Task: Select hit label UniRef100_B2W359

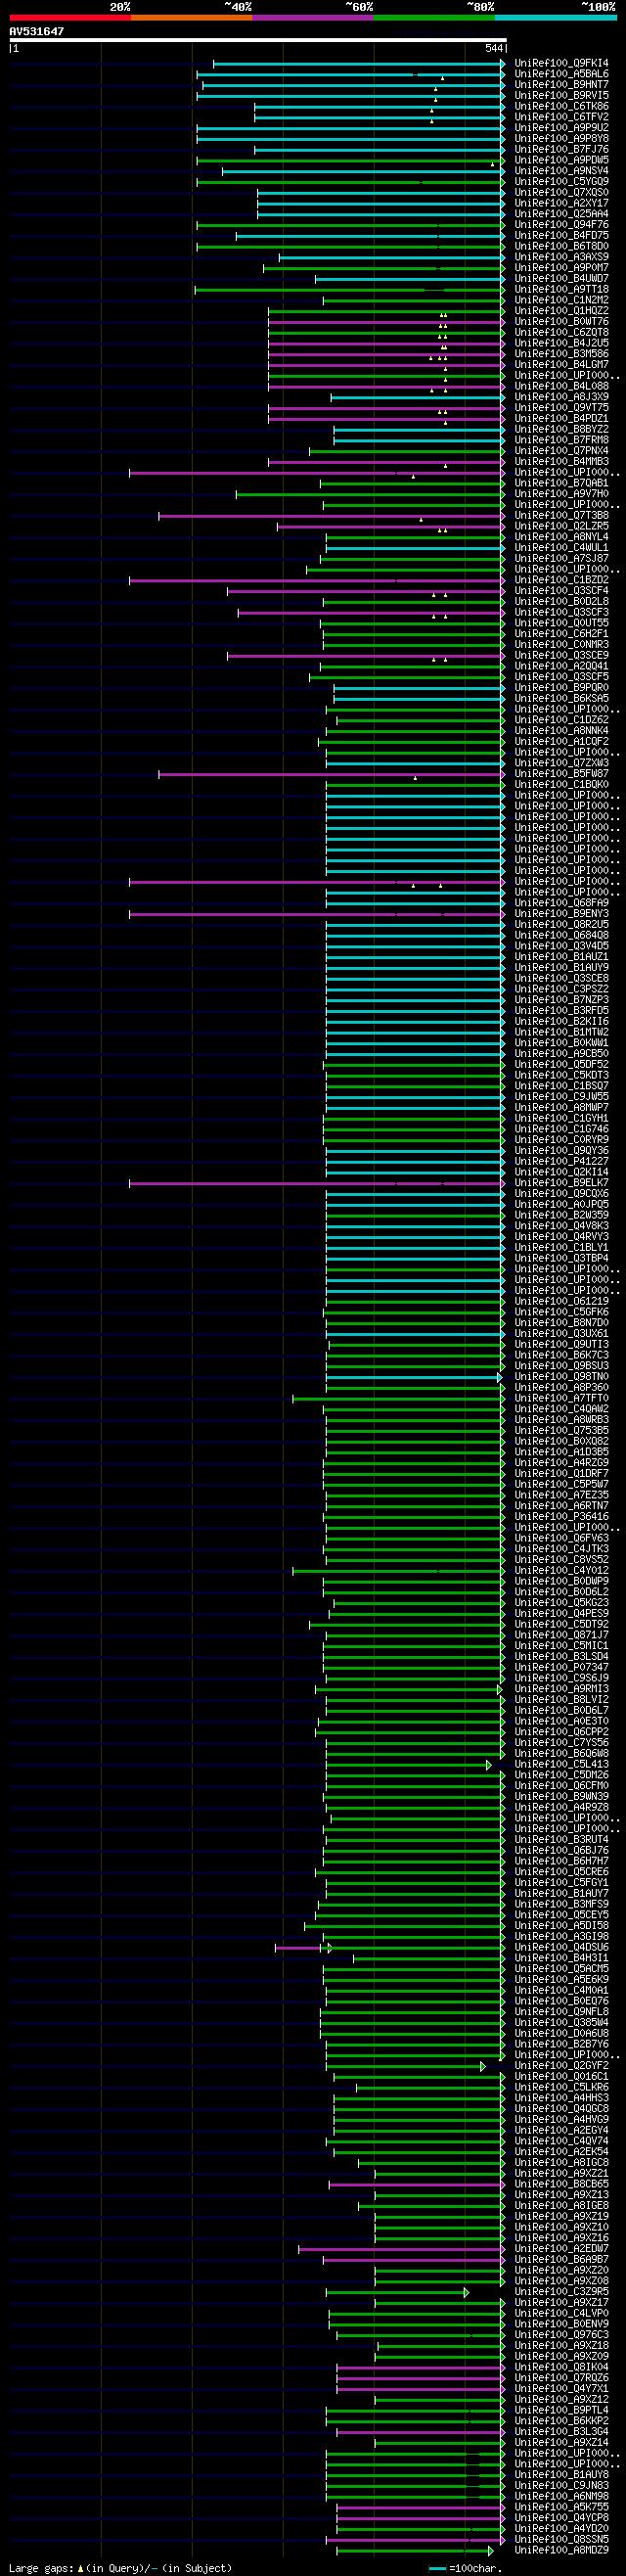Action: 561,1215
